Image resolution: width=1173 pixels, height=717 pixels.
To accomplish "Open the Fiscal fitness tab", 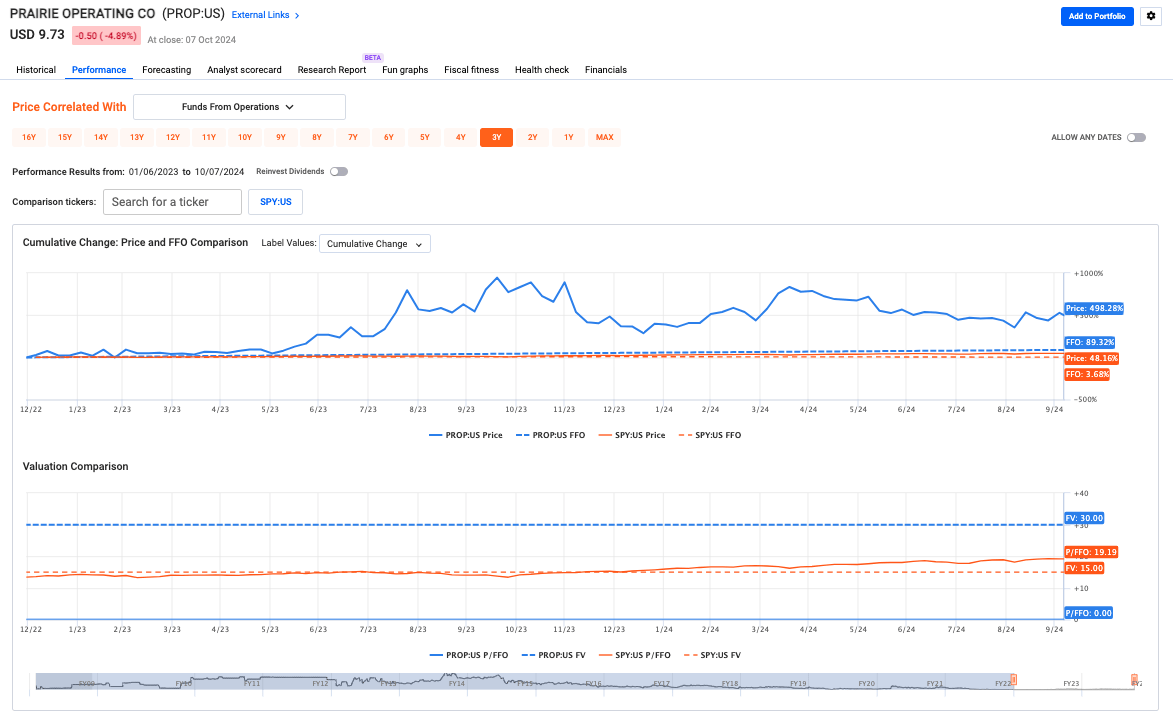I will pos(471,70).
